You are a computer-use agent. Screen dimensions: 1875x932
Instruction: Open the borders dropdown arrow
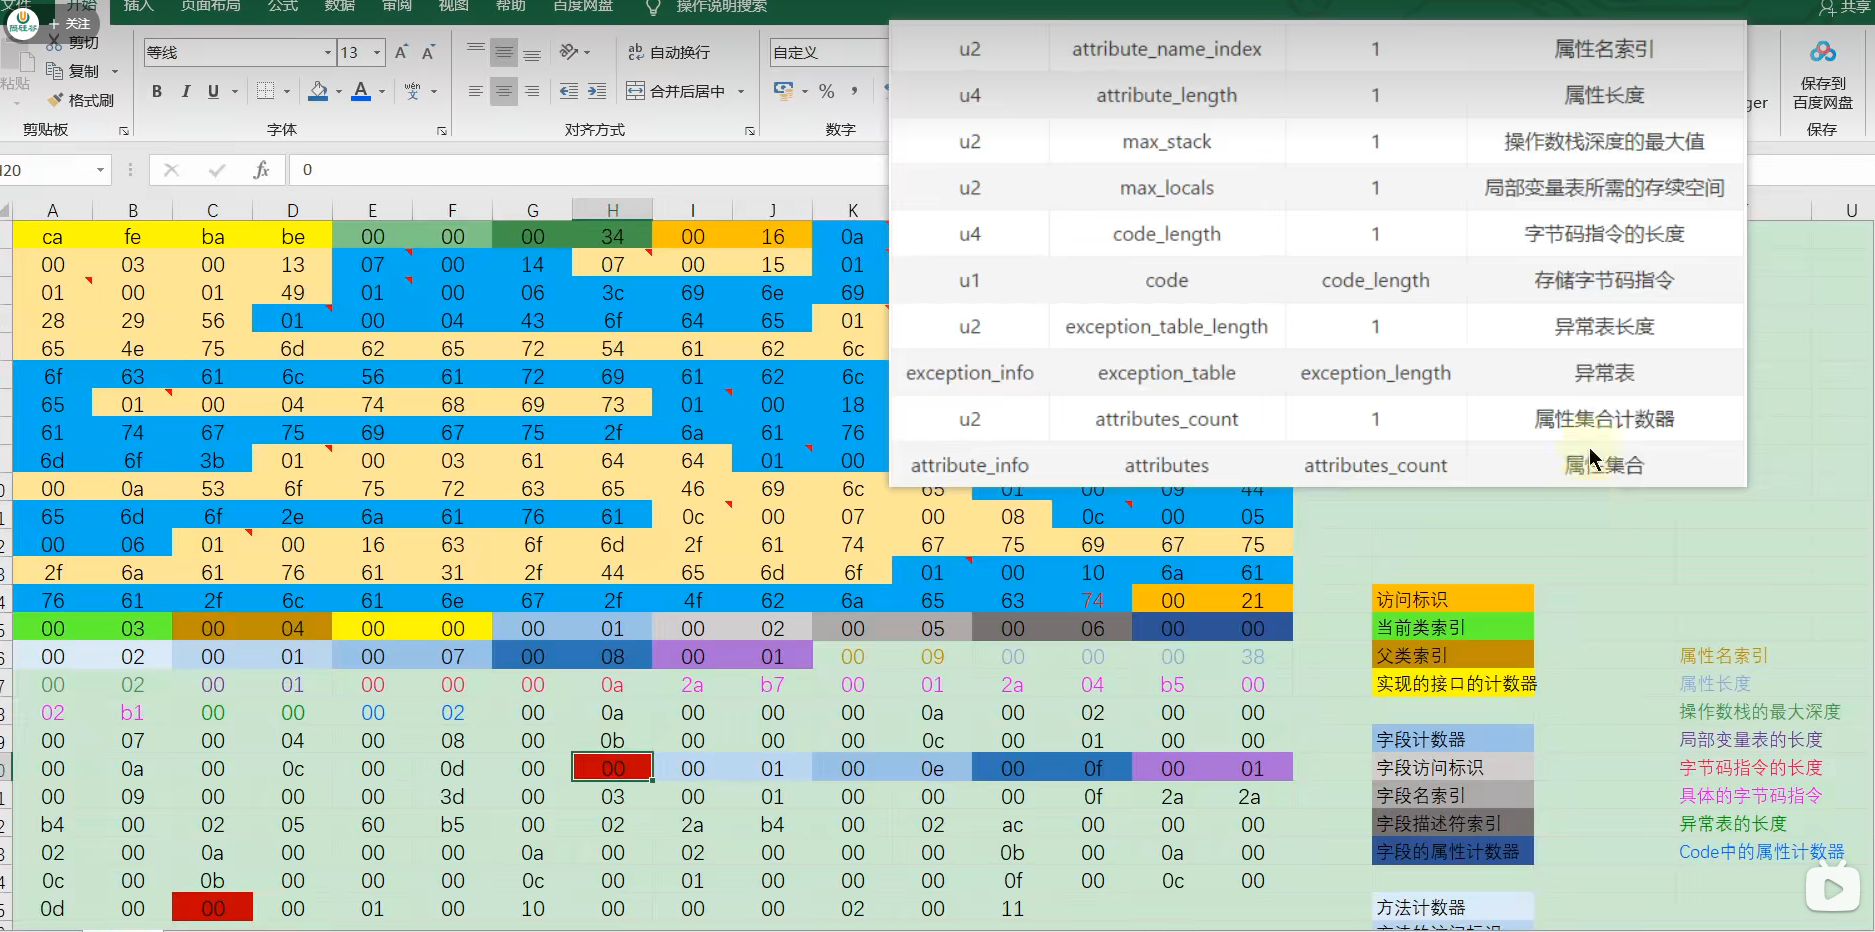[287, 91]
